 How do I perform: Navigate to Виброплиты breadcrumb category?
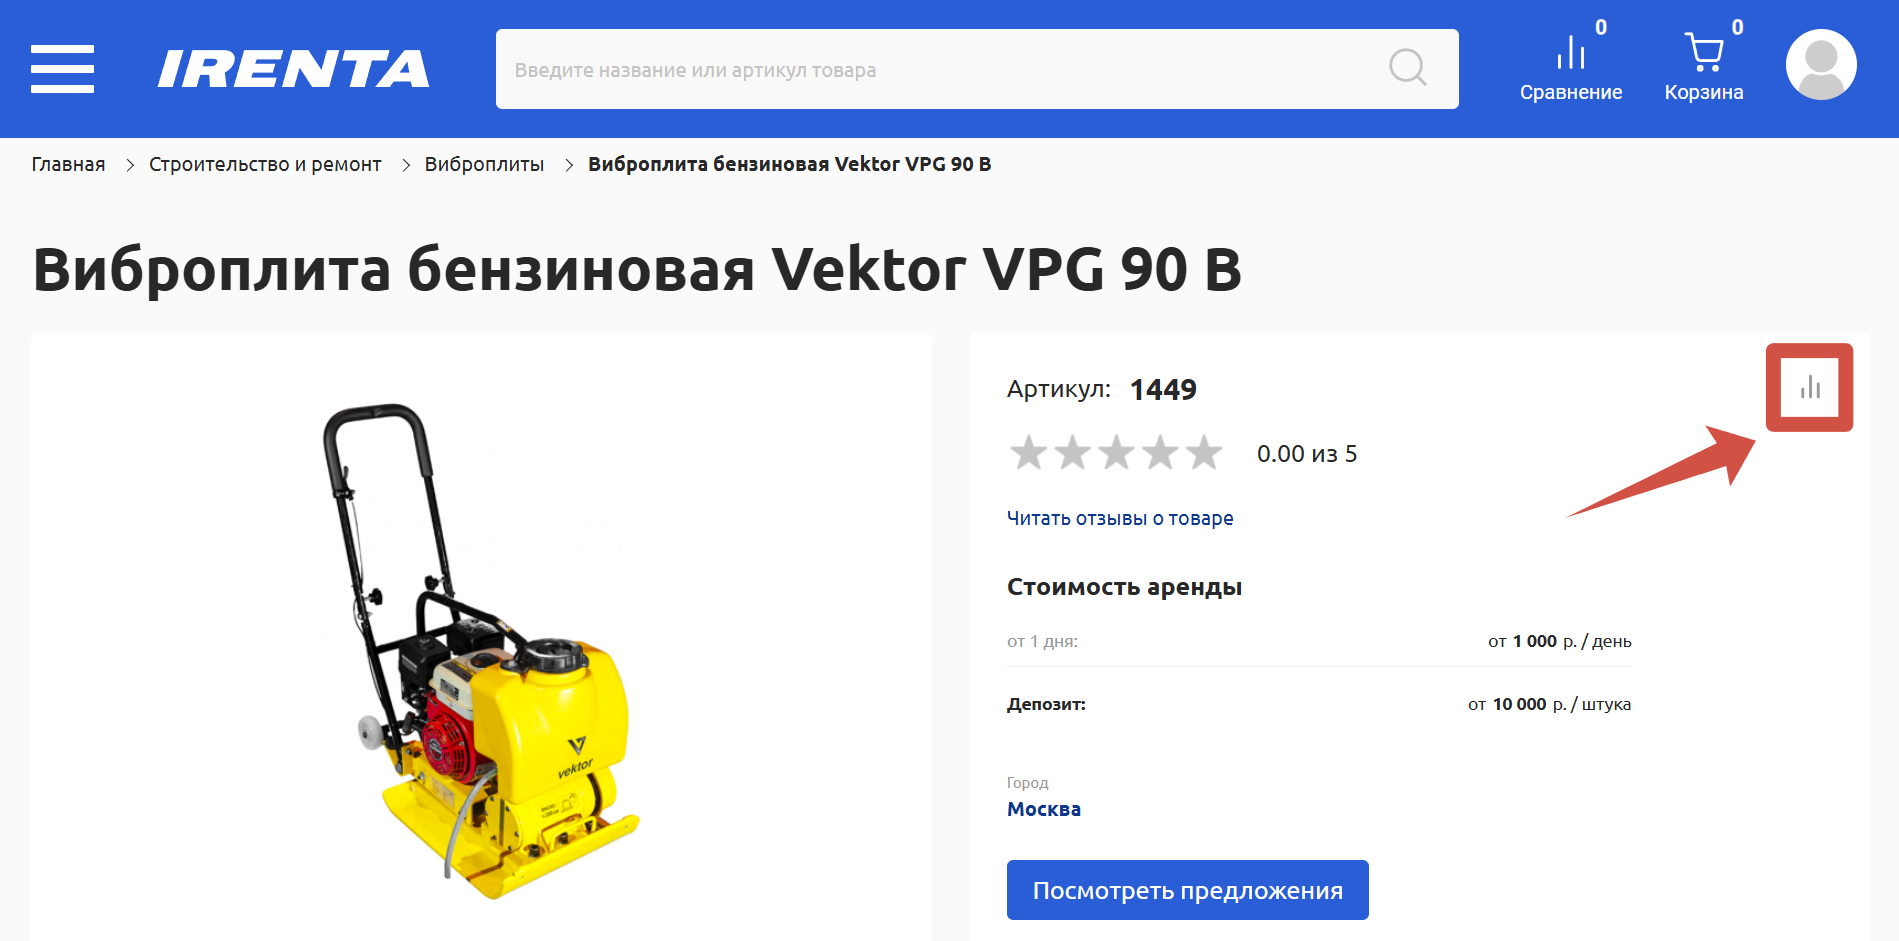(484, 164)
